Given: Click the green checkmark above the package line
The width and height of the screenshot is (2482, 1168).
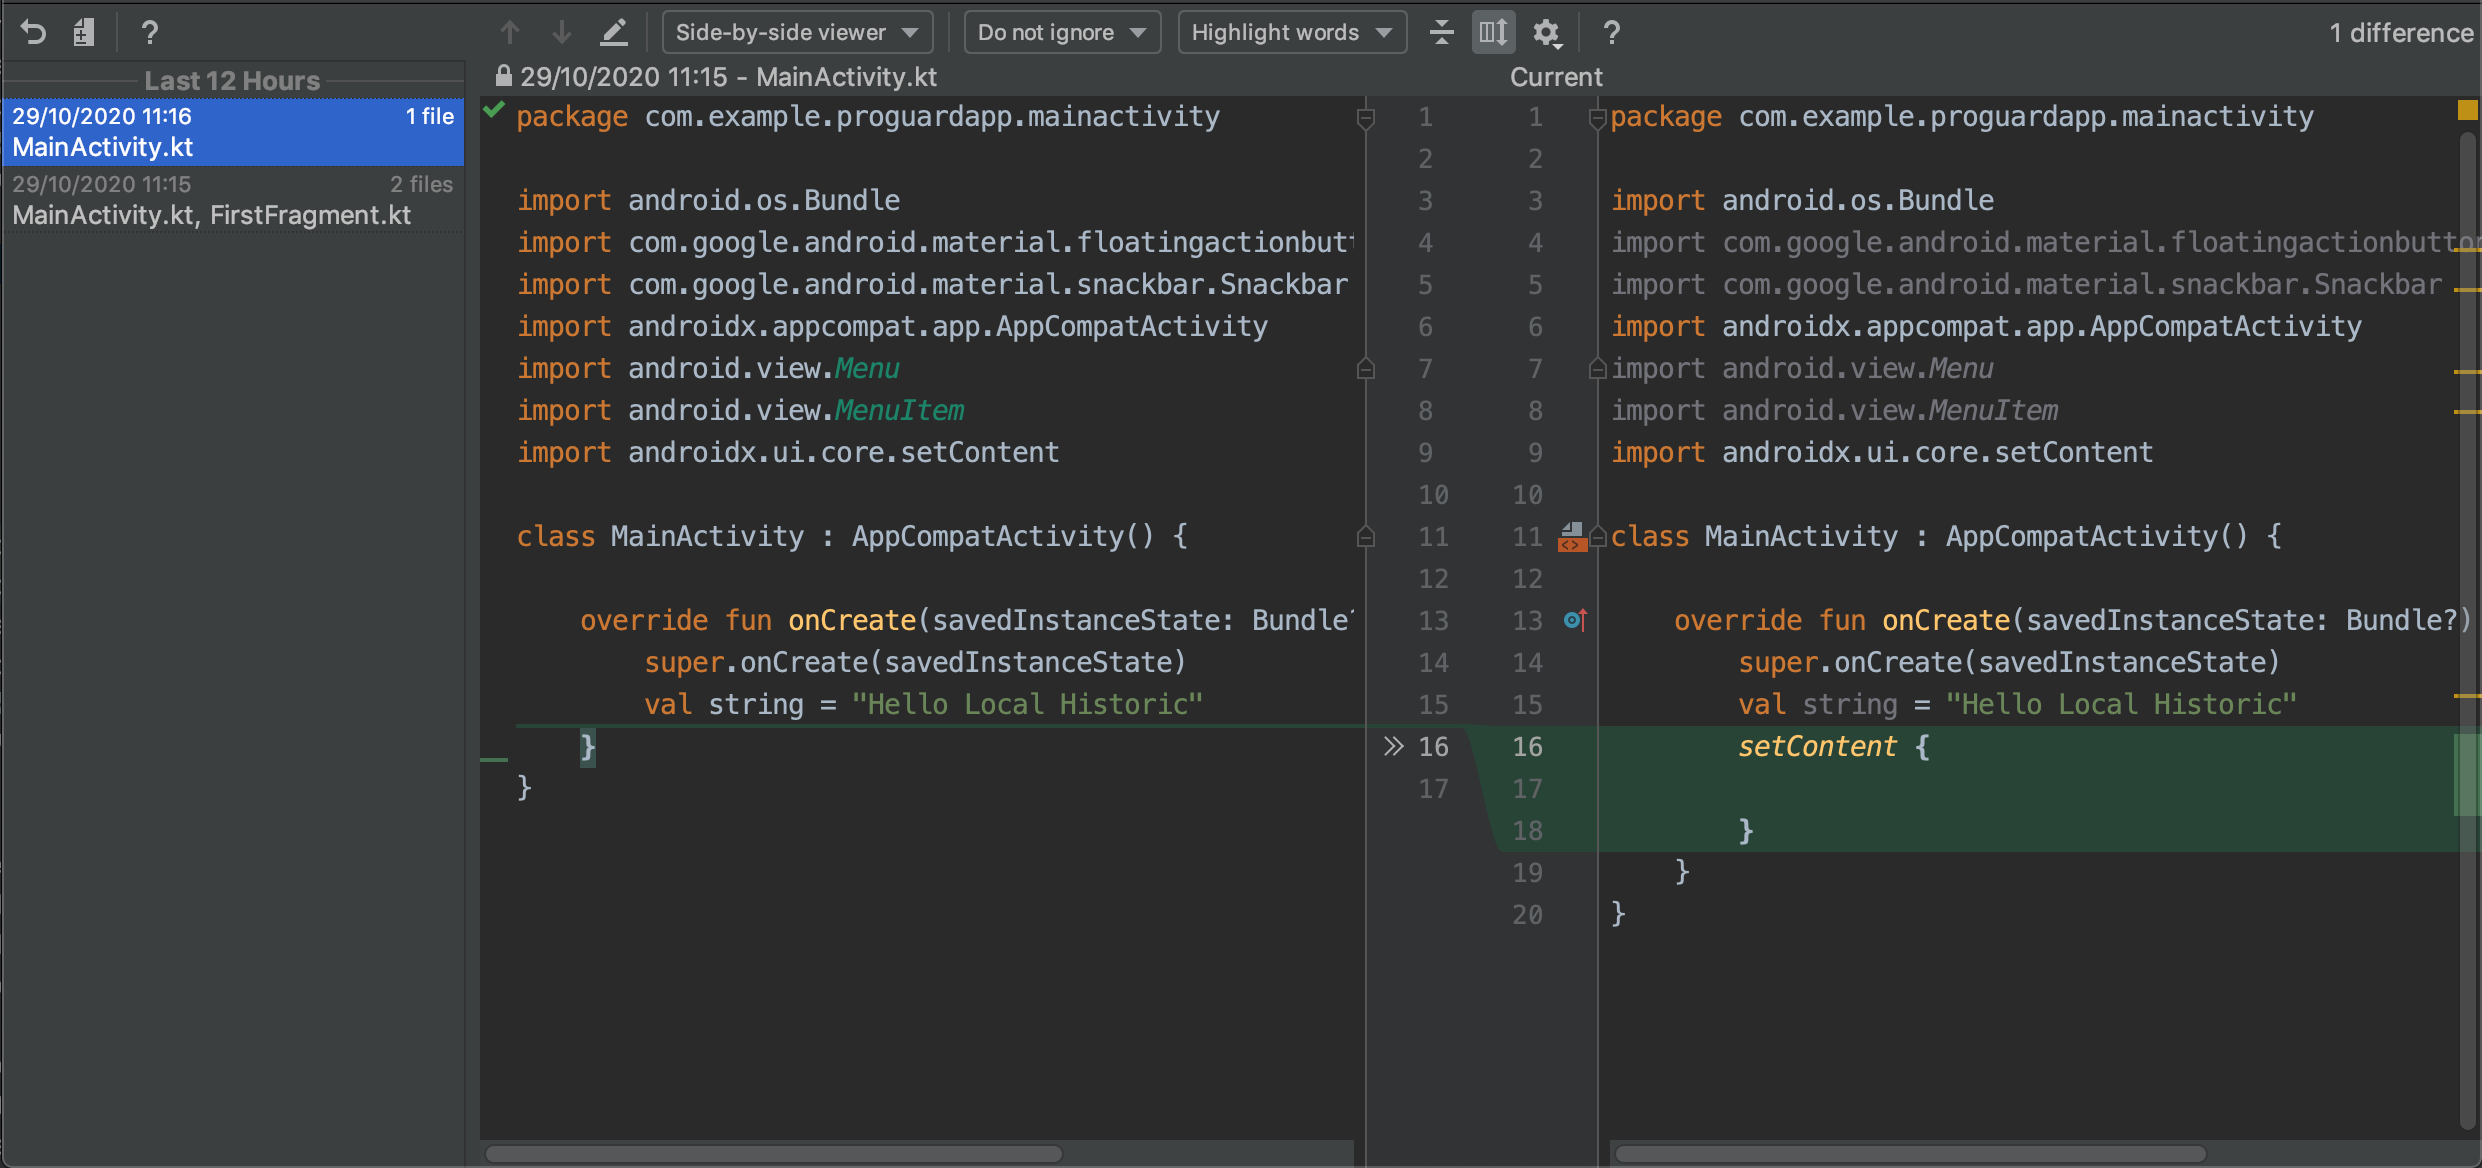Looking at the screenshot, I should [492, 110].
